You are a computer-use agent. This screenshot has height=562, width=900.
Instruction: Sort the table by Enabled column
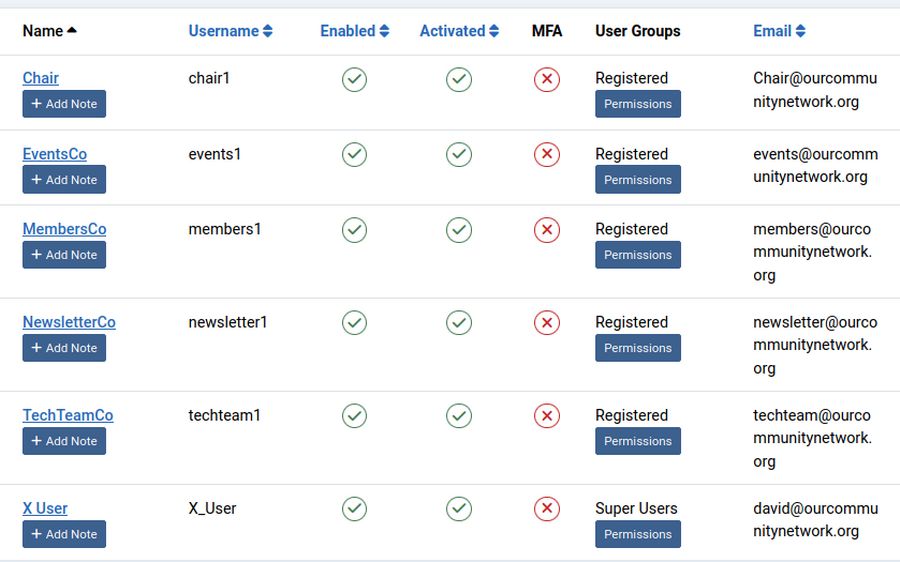click(354, 31)
